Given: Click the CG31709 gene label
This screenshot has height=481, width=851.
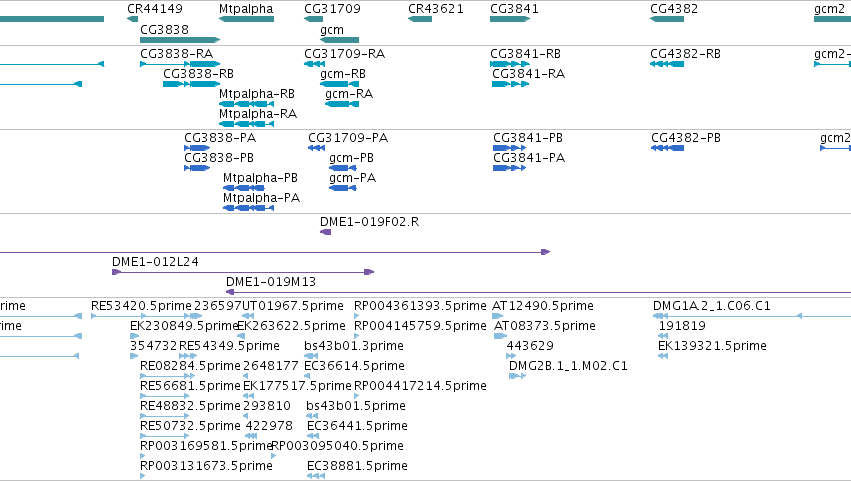Looking at the screenshot, I should pos(332,9).
